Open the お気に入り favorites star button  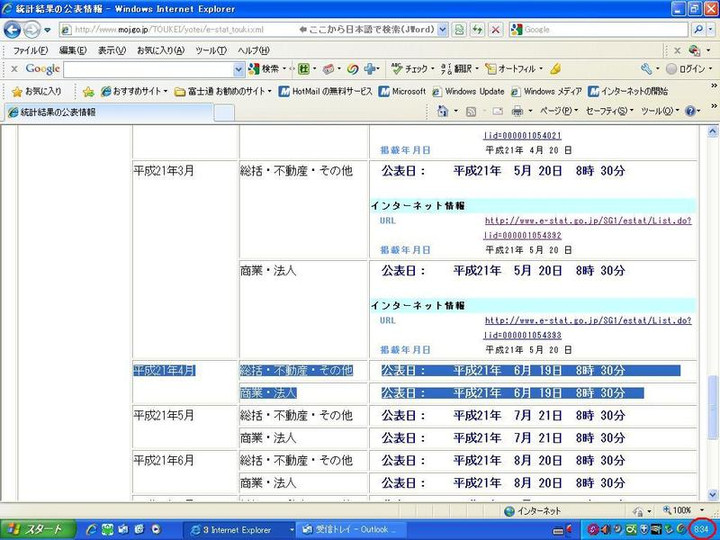36,91
